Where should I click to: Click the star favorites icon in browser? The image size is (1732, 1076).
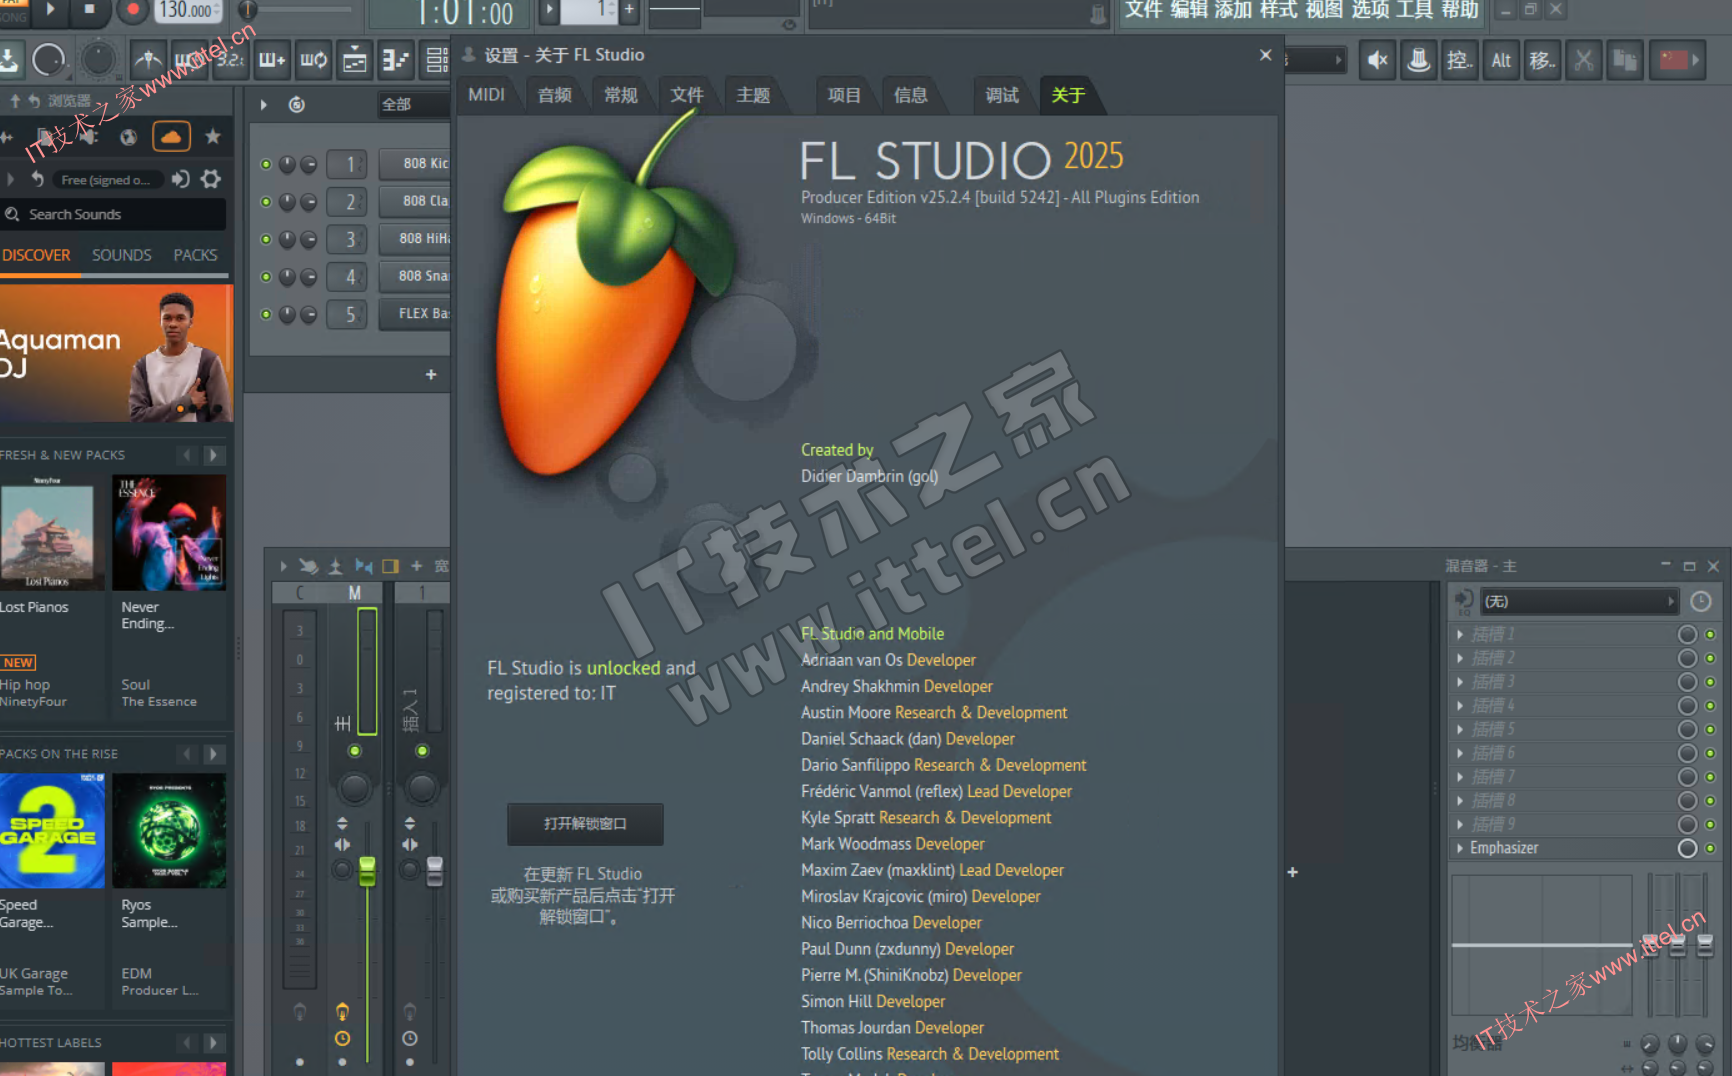(x=213, y=137)
